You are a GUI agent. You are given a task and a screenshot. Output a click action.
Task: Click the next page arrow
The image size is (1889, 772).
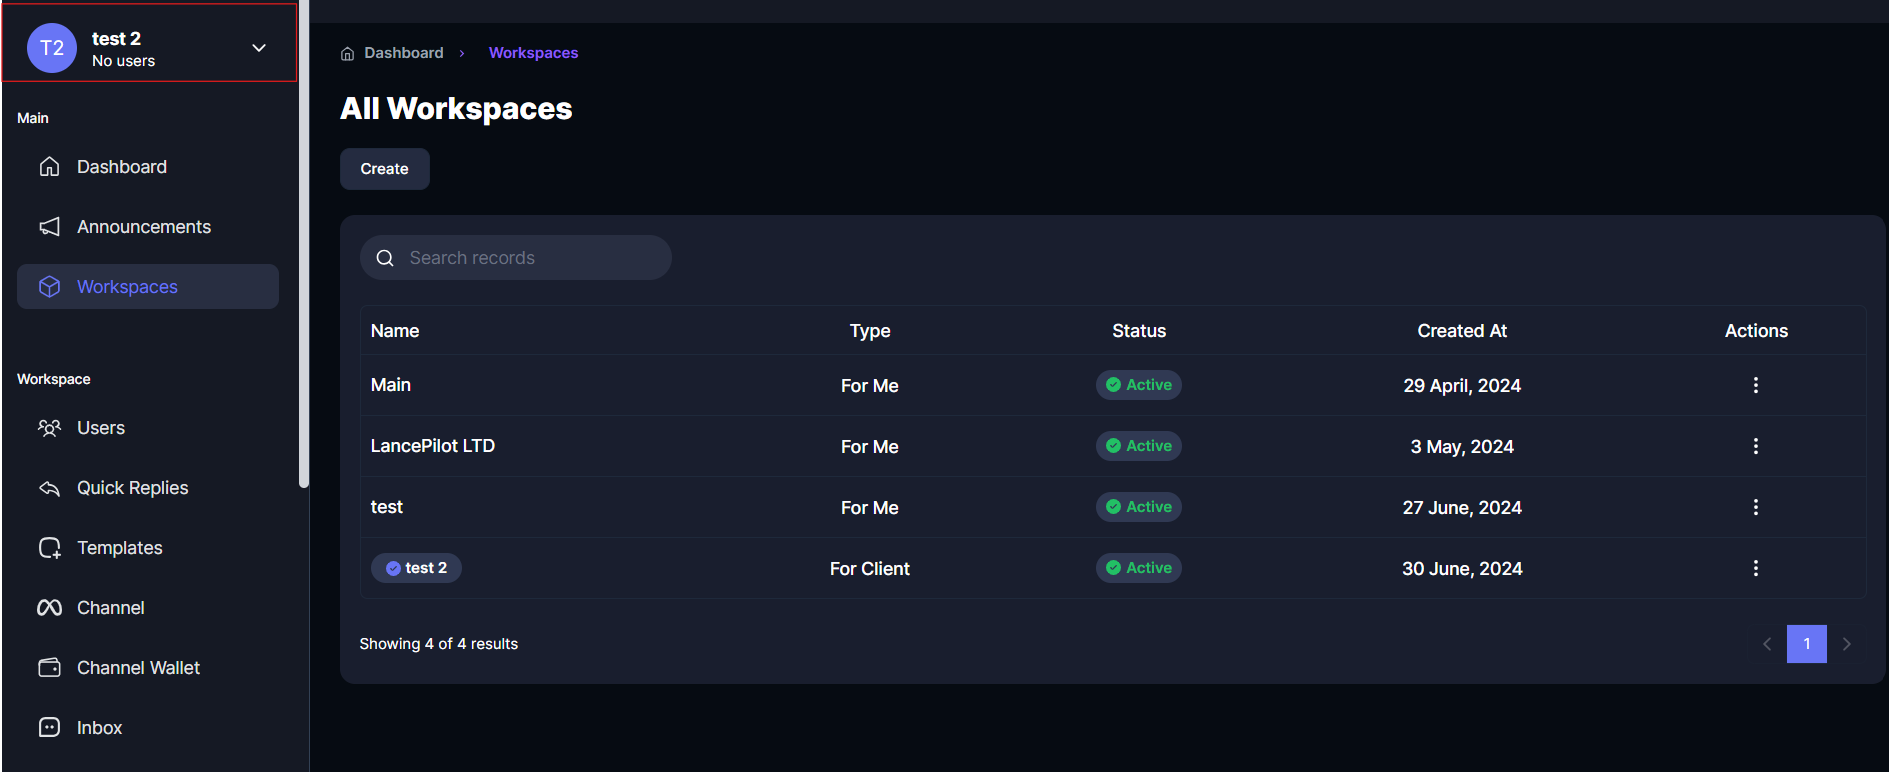[x=1846, y=644]
